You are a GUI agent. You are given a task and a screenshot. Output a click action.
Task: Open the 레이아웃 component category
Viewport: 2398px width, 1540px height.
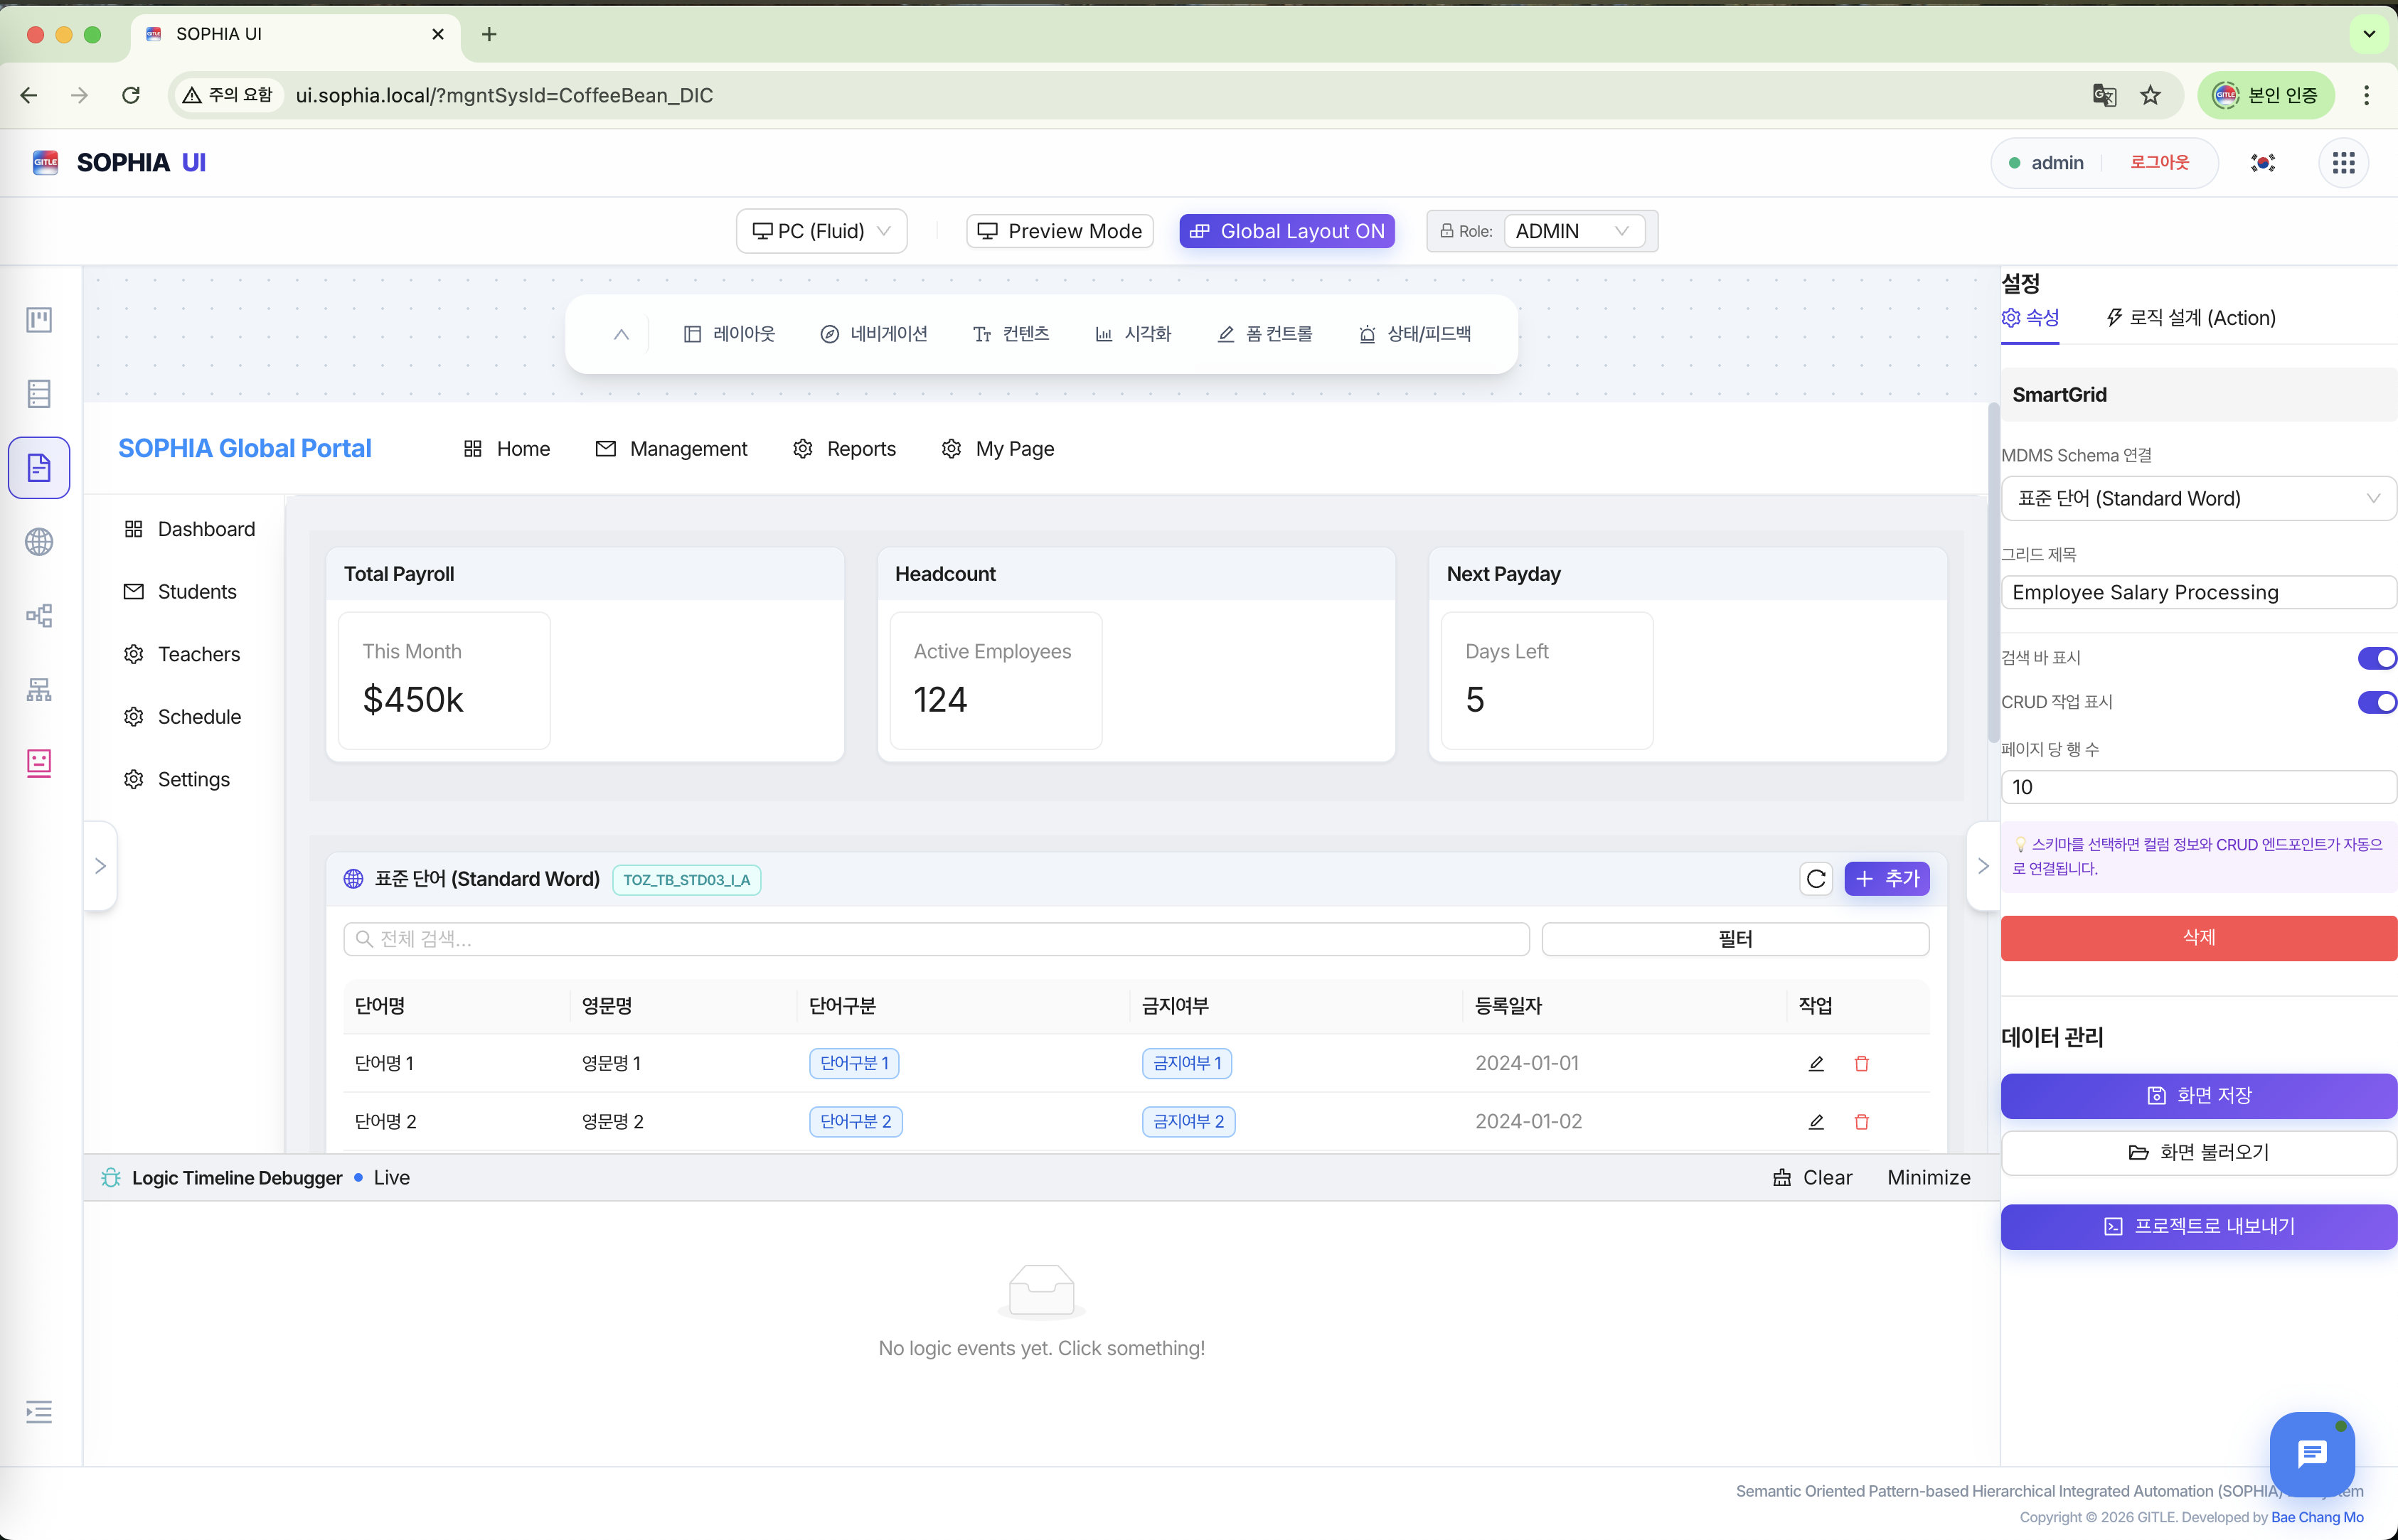coord(729,334)
